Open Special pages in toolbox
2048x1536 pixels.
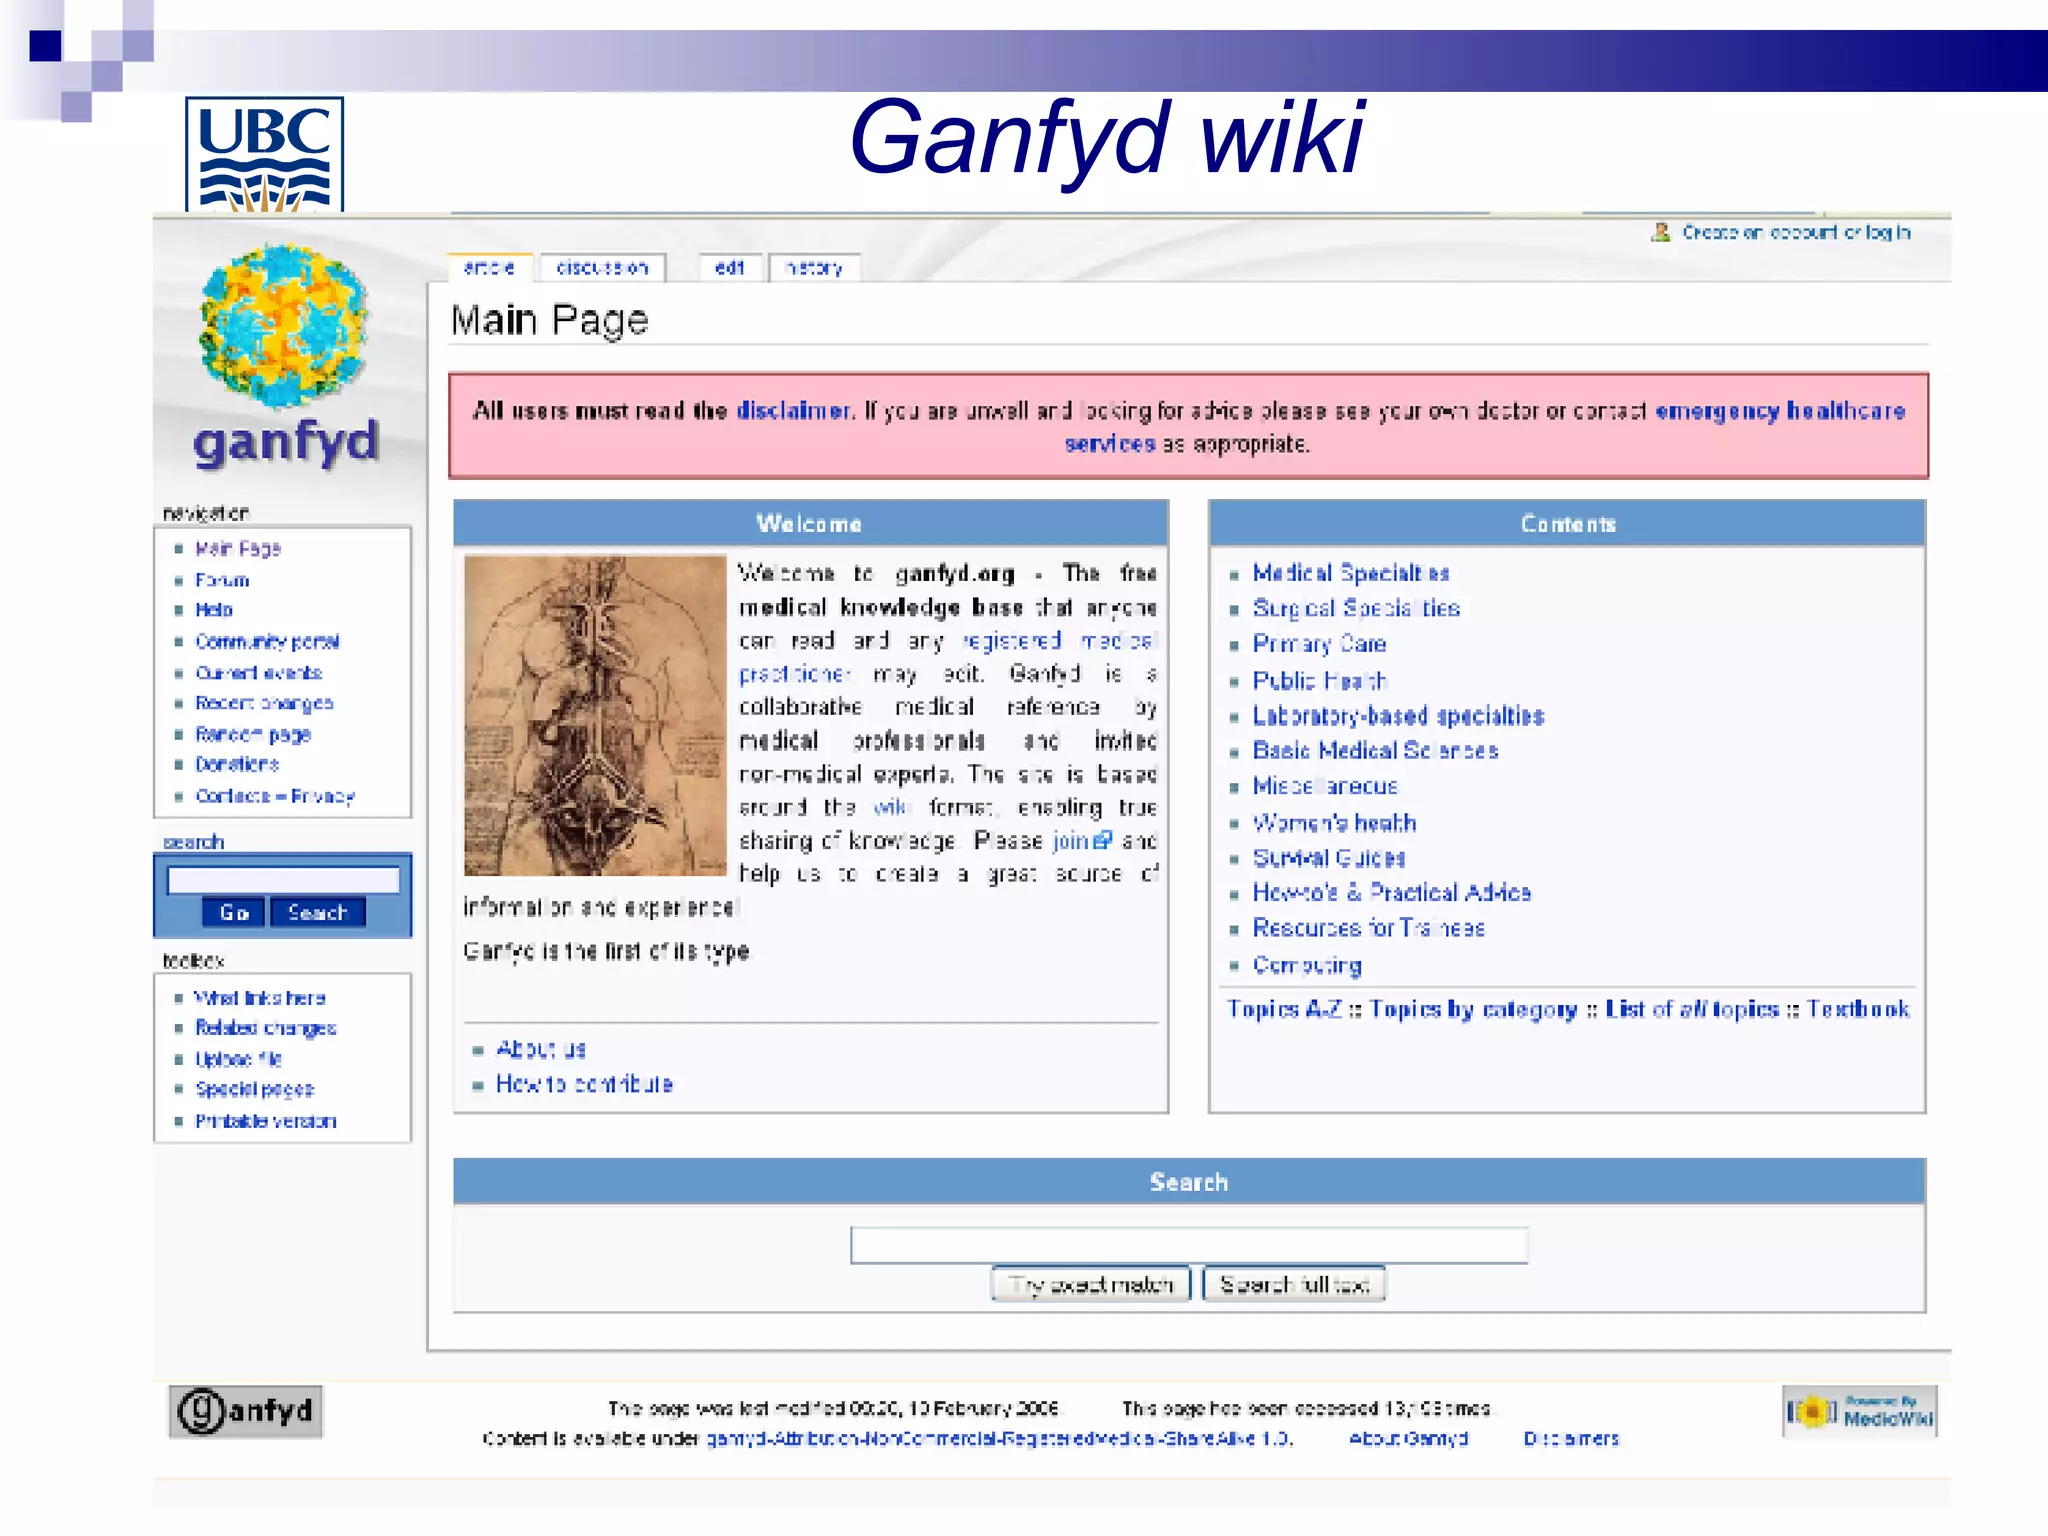pos(254,1089)
